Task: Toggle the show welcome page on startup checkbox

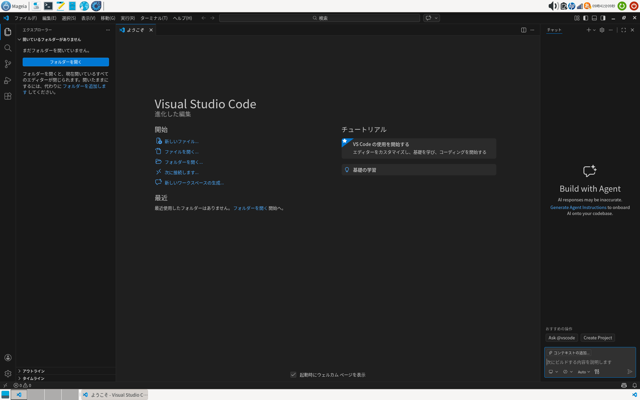Action: point(293,375)
